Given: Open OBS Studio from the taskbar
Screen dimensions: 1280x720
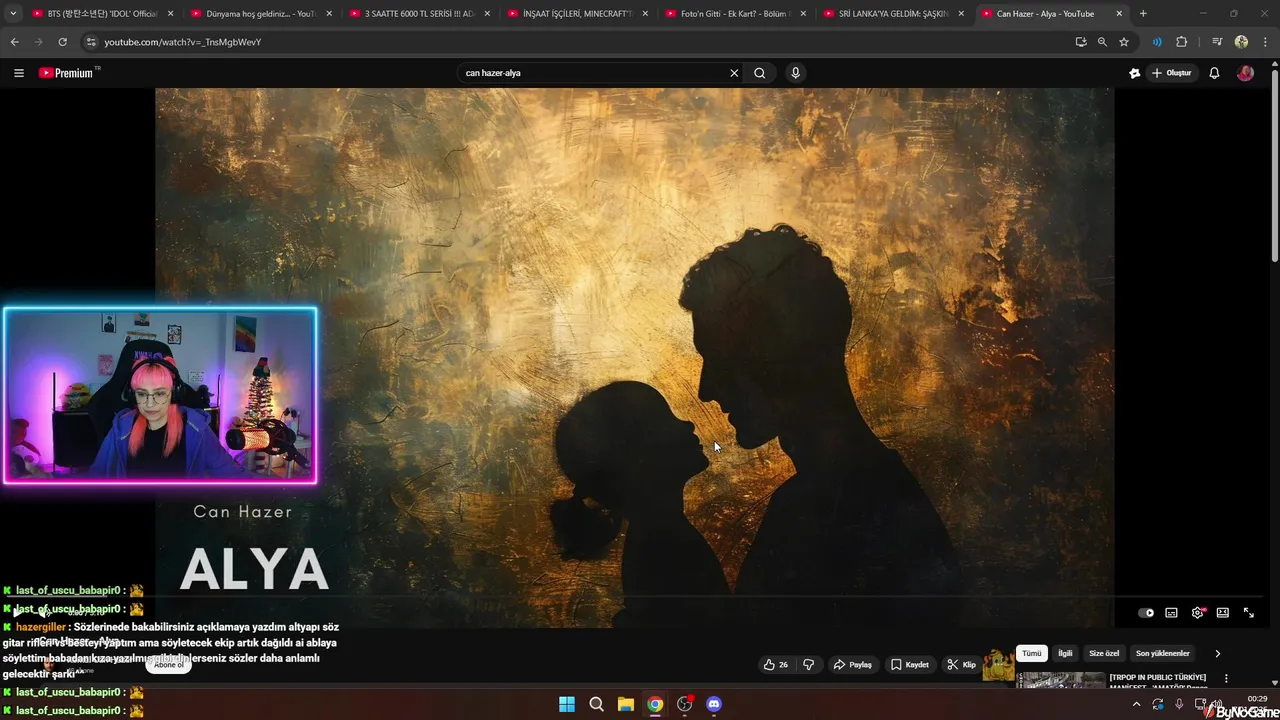Looking at the screenshot, I should pyautogui.click(x=684, y=704).
